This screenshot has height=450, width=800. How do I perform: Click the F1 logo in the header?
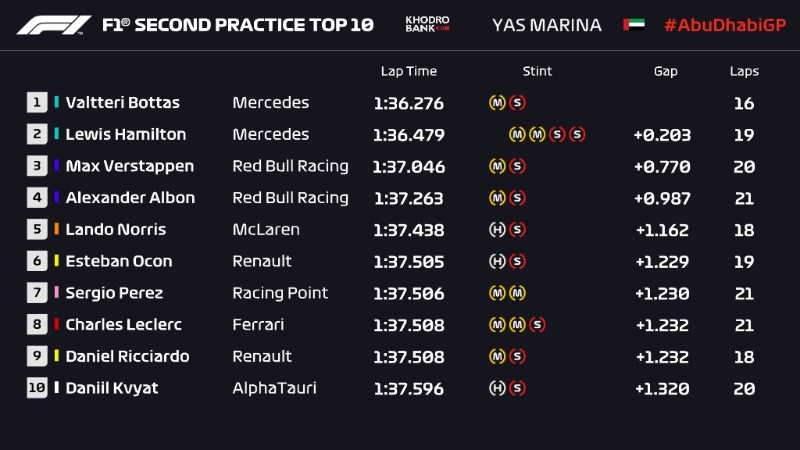[x=54, y=24]
